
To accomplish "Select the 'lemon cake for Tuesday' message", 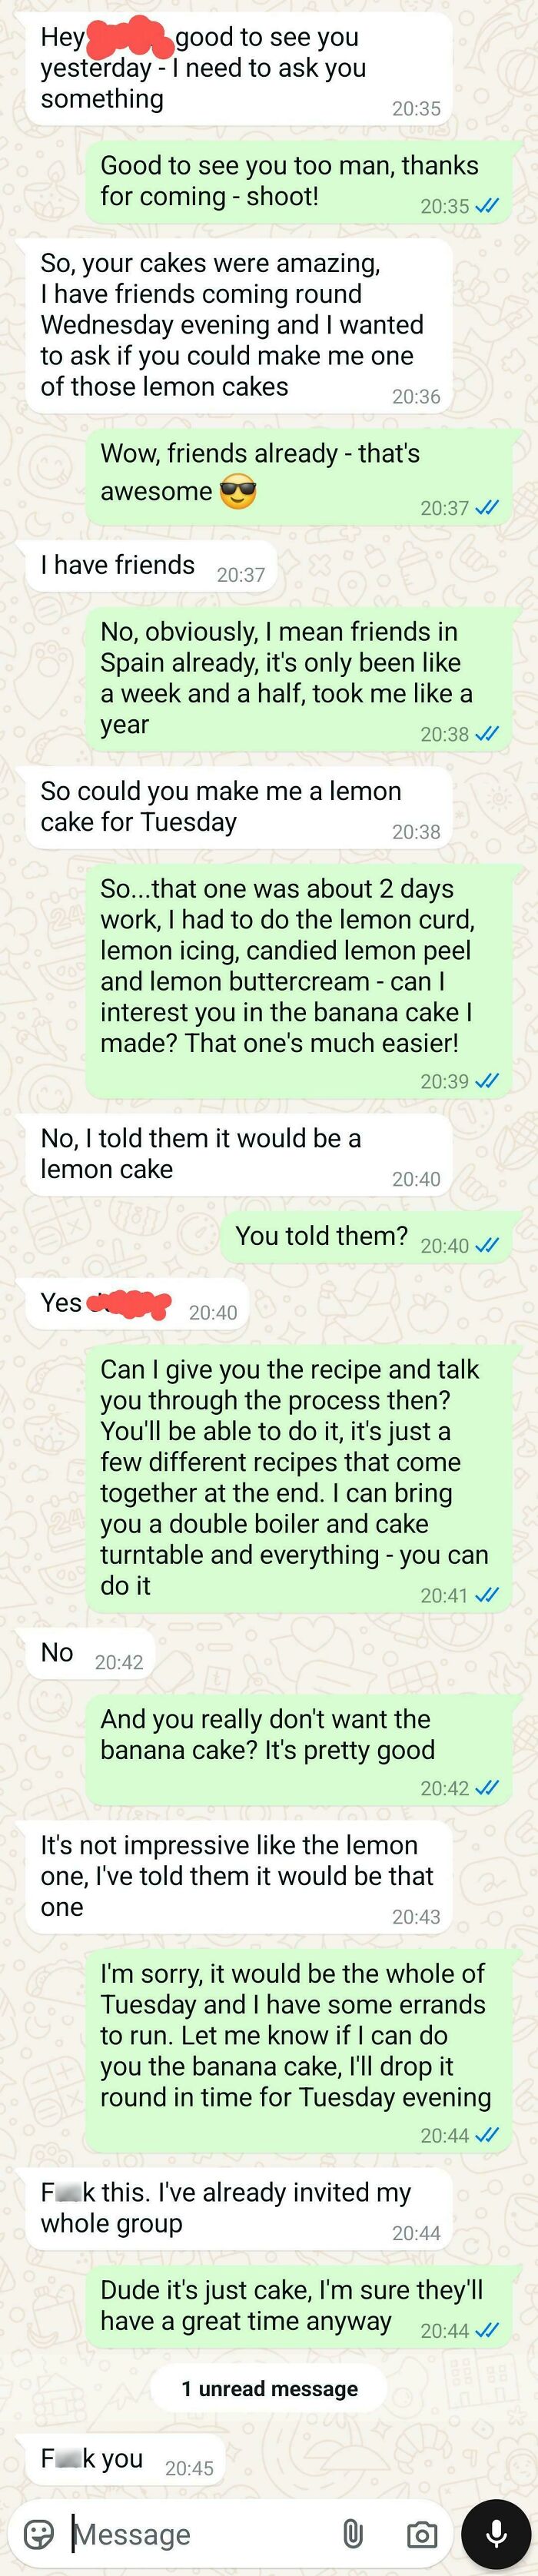I will 239,808.
